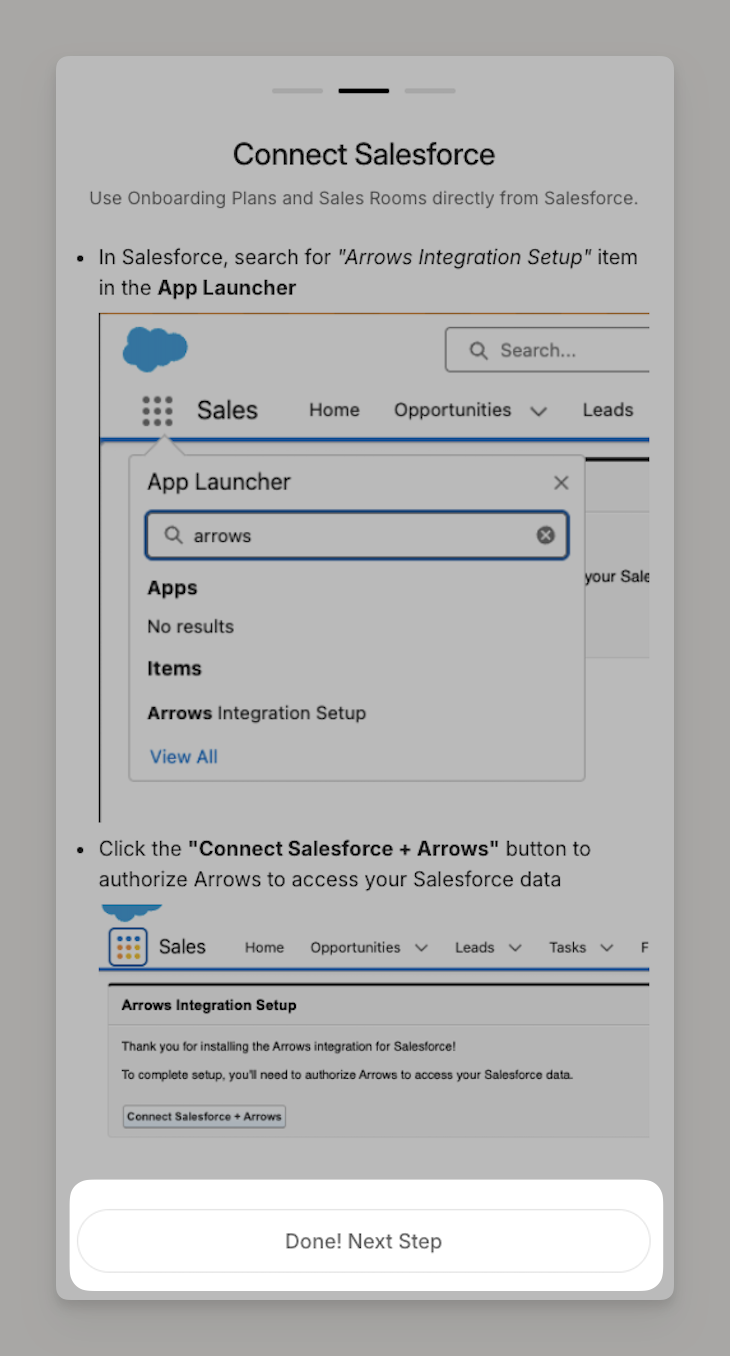The width and height of the screenshot is (730, 1356).
Task: Click the App Launcher nine-dot grid icon
Action: [x=157, y=410]
